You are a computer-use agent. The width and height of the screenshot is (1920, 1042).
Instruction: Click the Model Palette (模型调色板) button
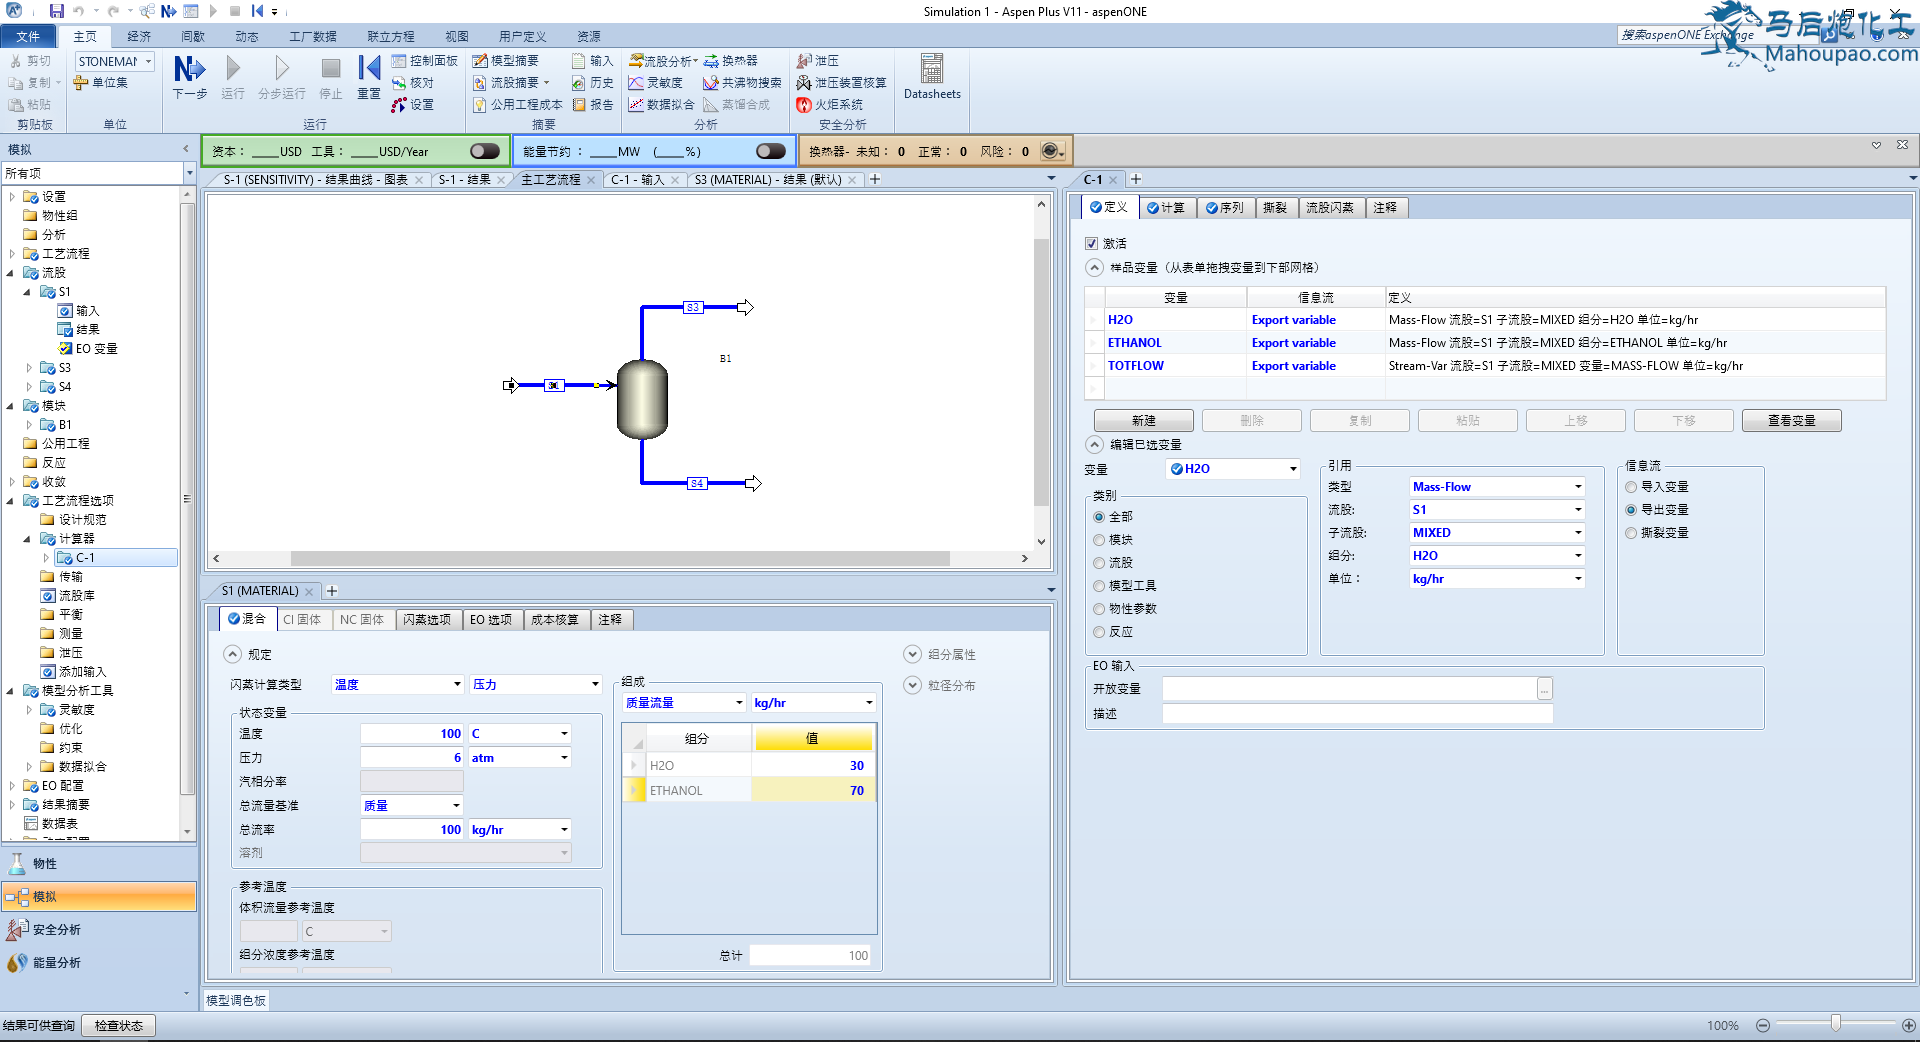point(237,1000)
